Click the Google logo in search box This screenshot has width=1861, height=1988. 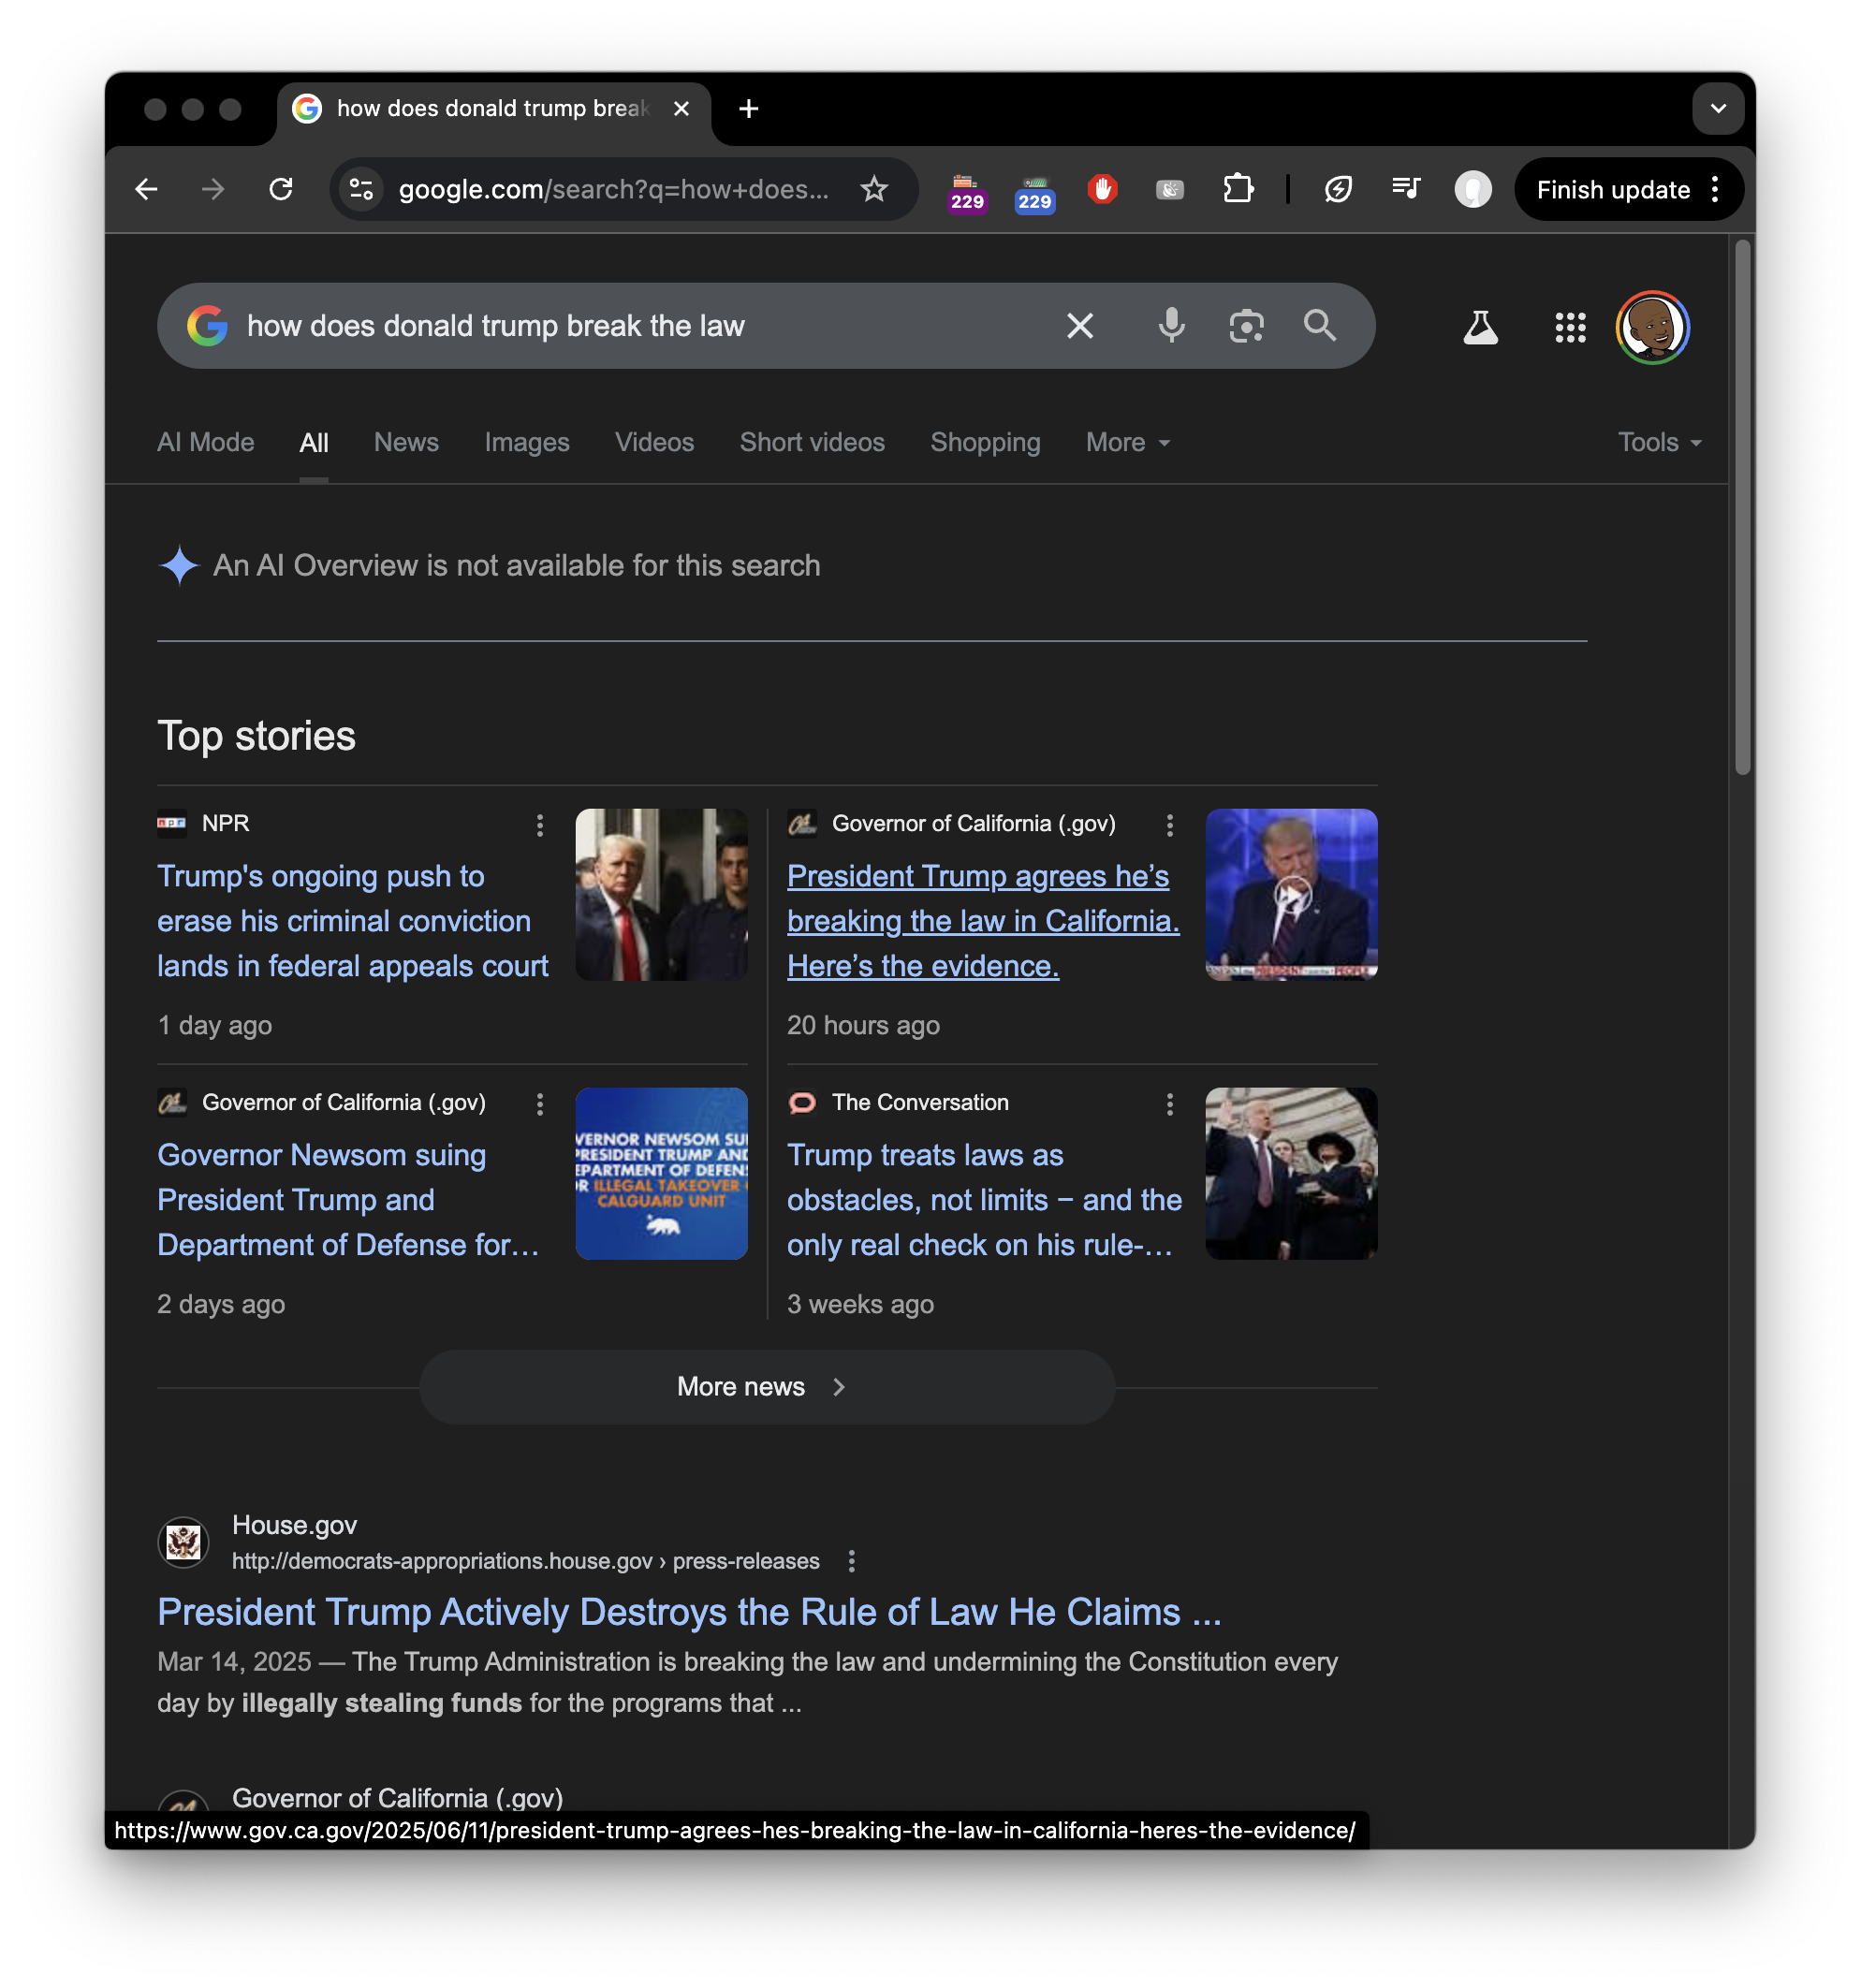click(x=207, y=326)
